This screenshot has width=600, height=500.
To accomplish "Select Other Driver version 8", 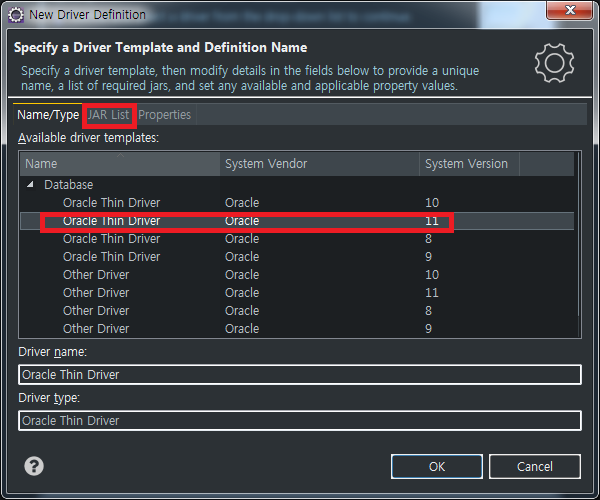I will tap(297, 311).
